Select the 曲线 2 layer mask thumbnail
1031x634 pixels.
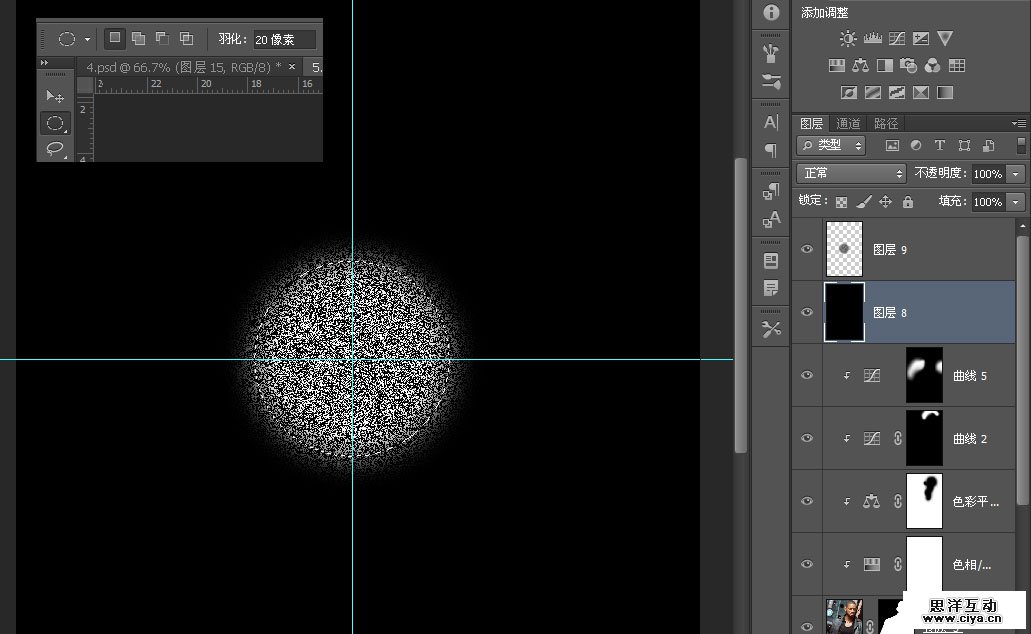(x=924, y=438)
